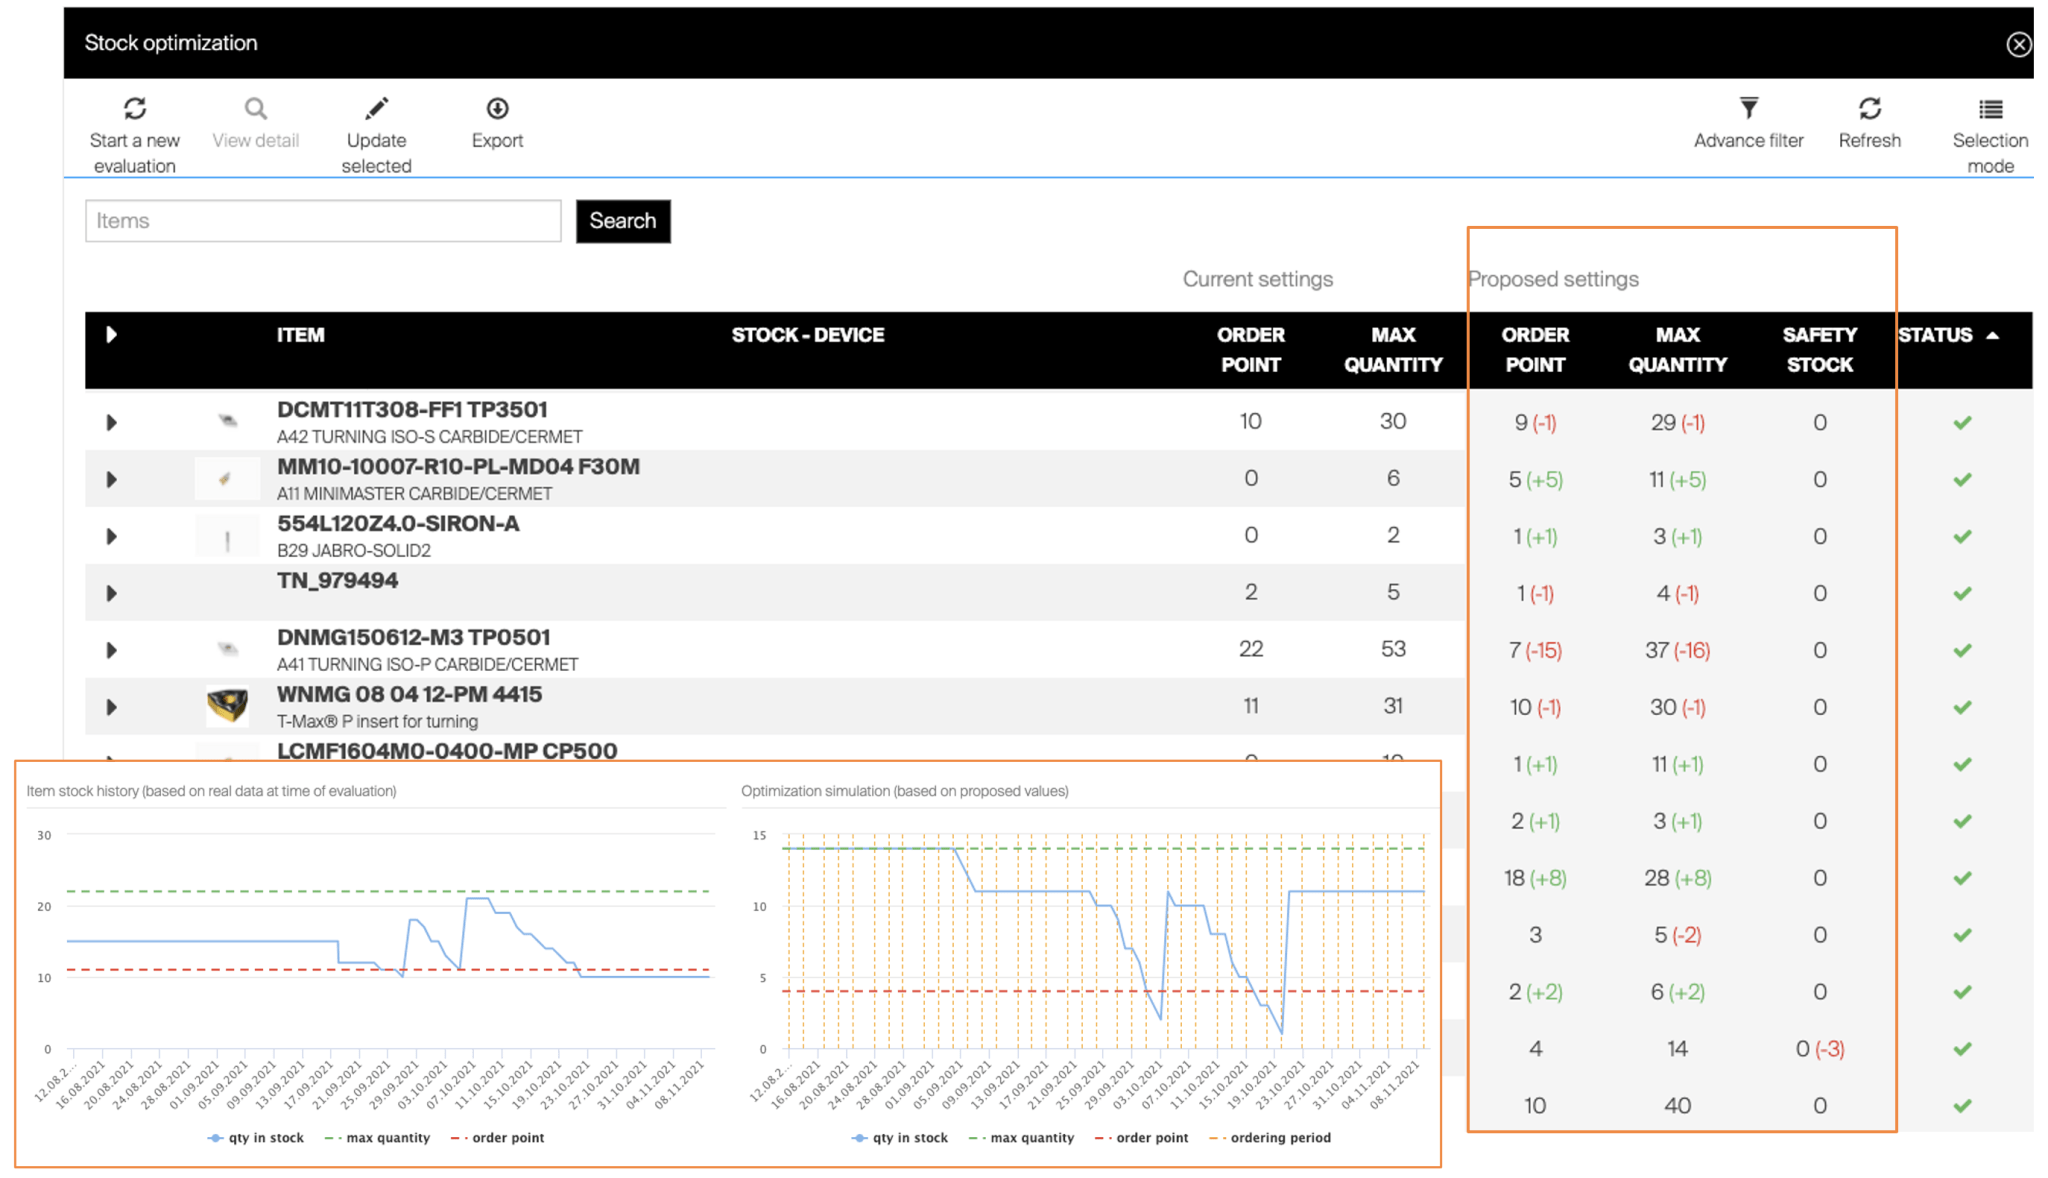Viewport: 2048px width, 1178px height.
Task: Click the Update selected pencil icon
Action: (x=376, y=108)
